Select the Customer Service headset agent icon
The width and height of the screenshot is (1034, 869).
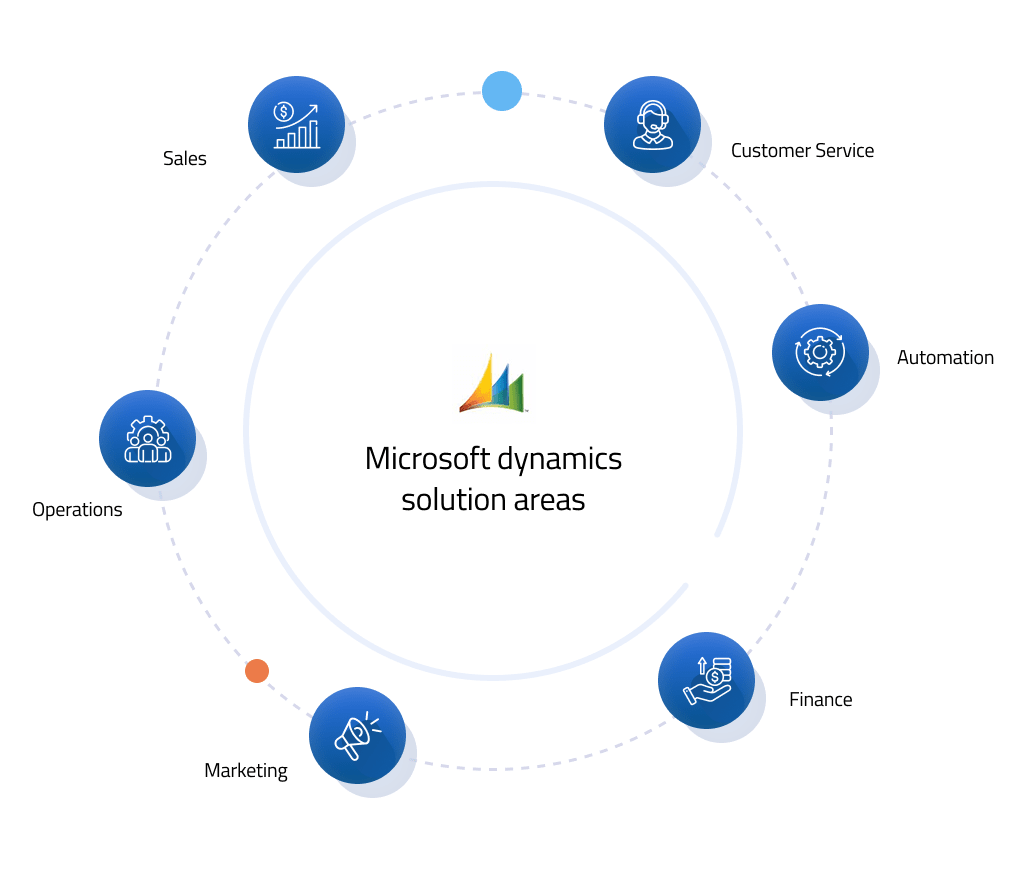click(x=652, y=125)
